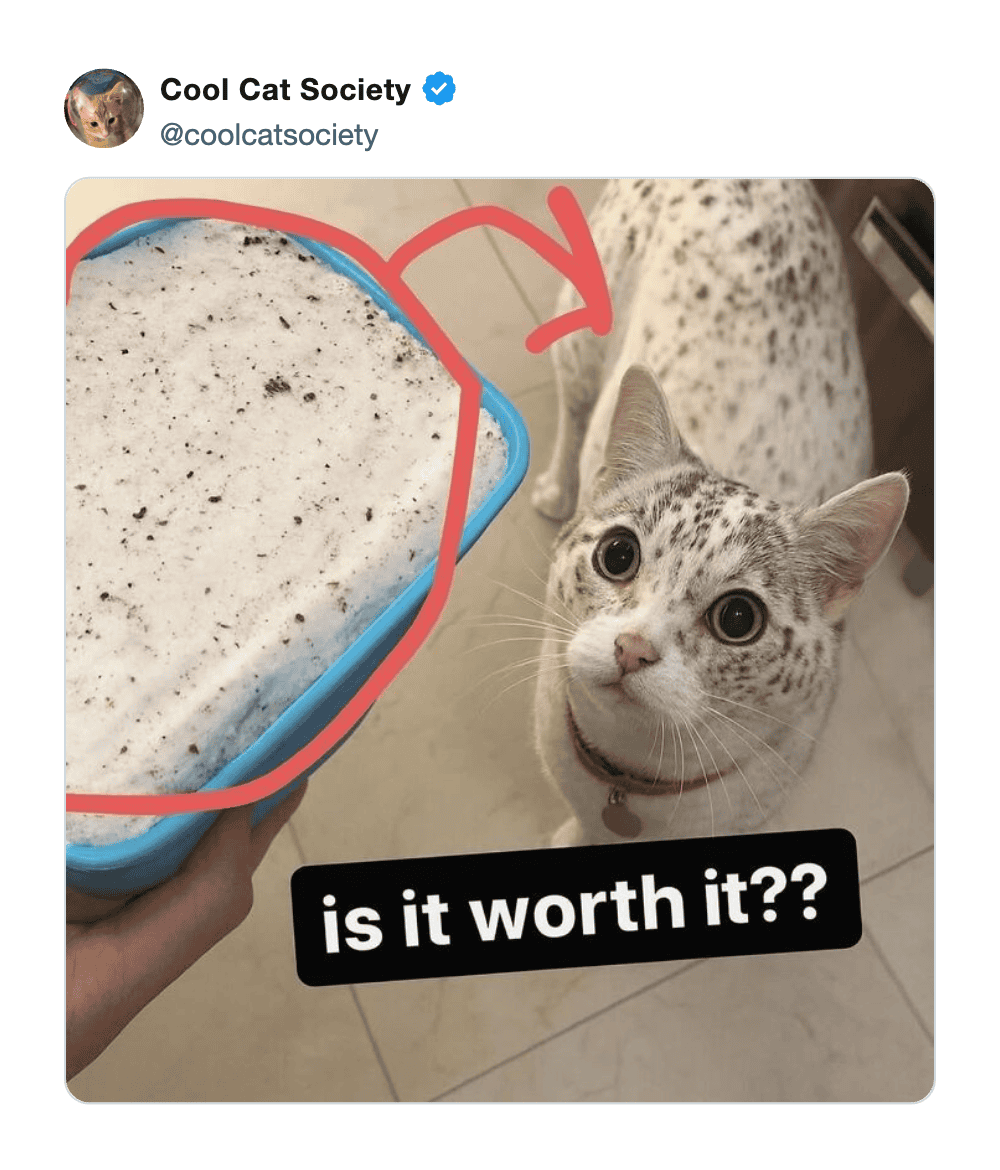Click the Cool Cat Society profile avatar
1000x1170 pixels.
point(104,108)
